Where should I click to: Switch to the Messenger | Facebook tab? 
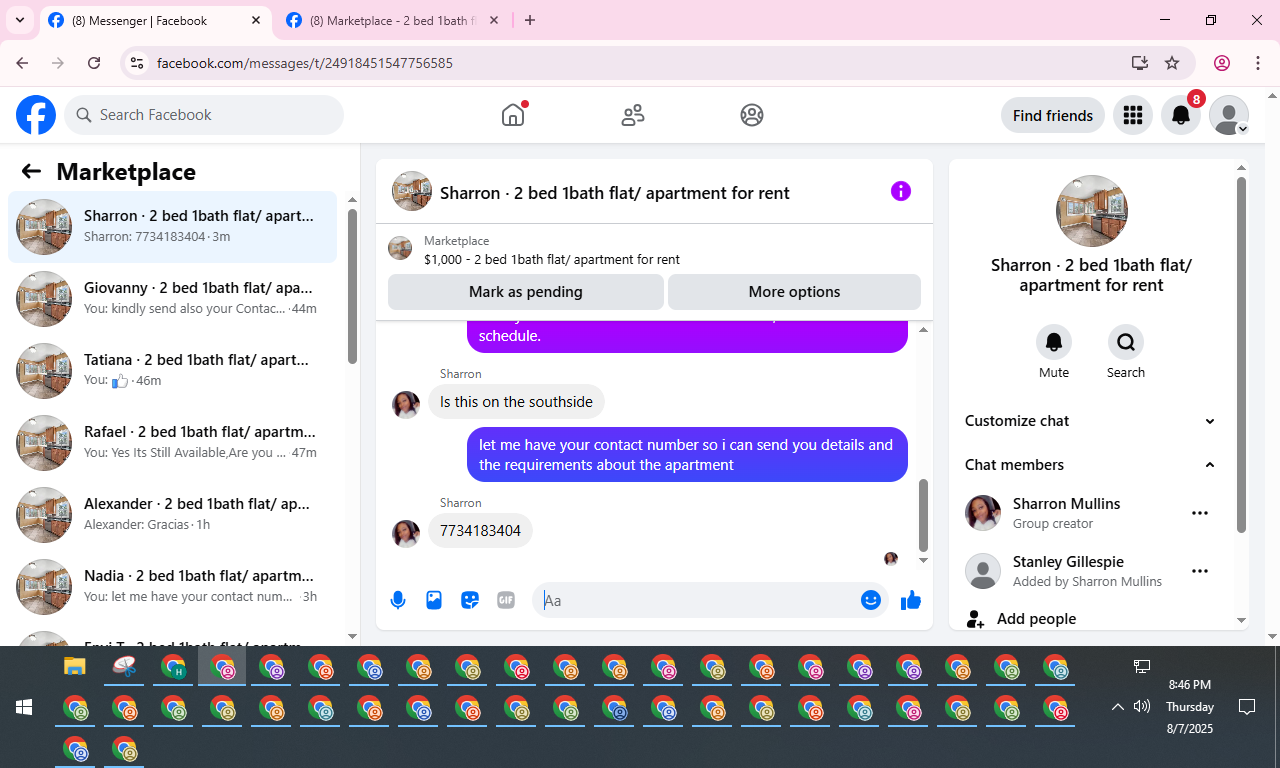[x=155, y=20]
